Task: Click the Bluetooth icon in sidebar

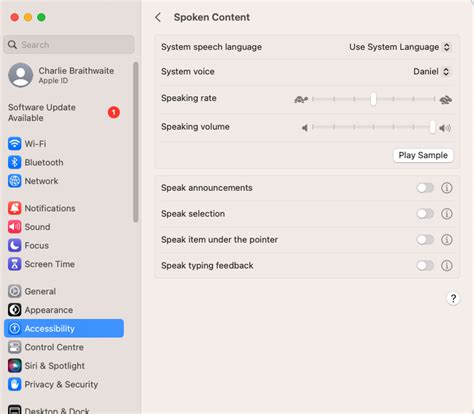Action: coord(14,162)
